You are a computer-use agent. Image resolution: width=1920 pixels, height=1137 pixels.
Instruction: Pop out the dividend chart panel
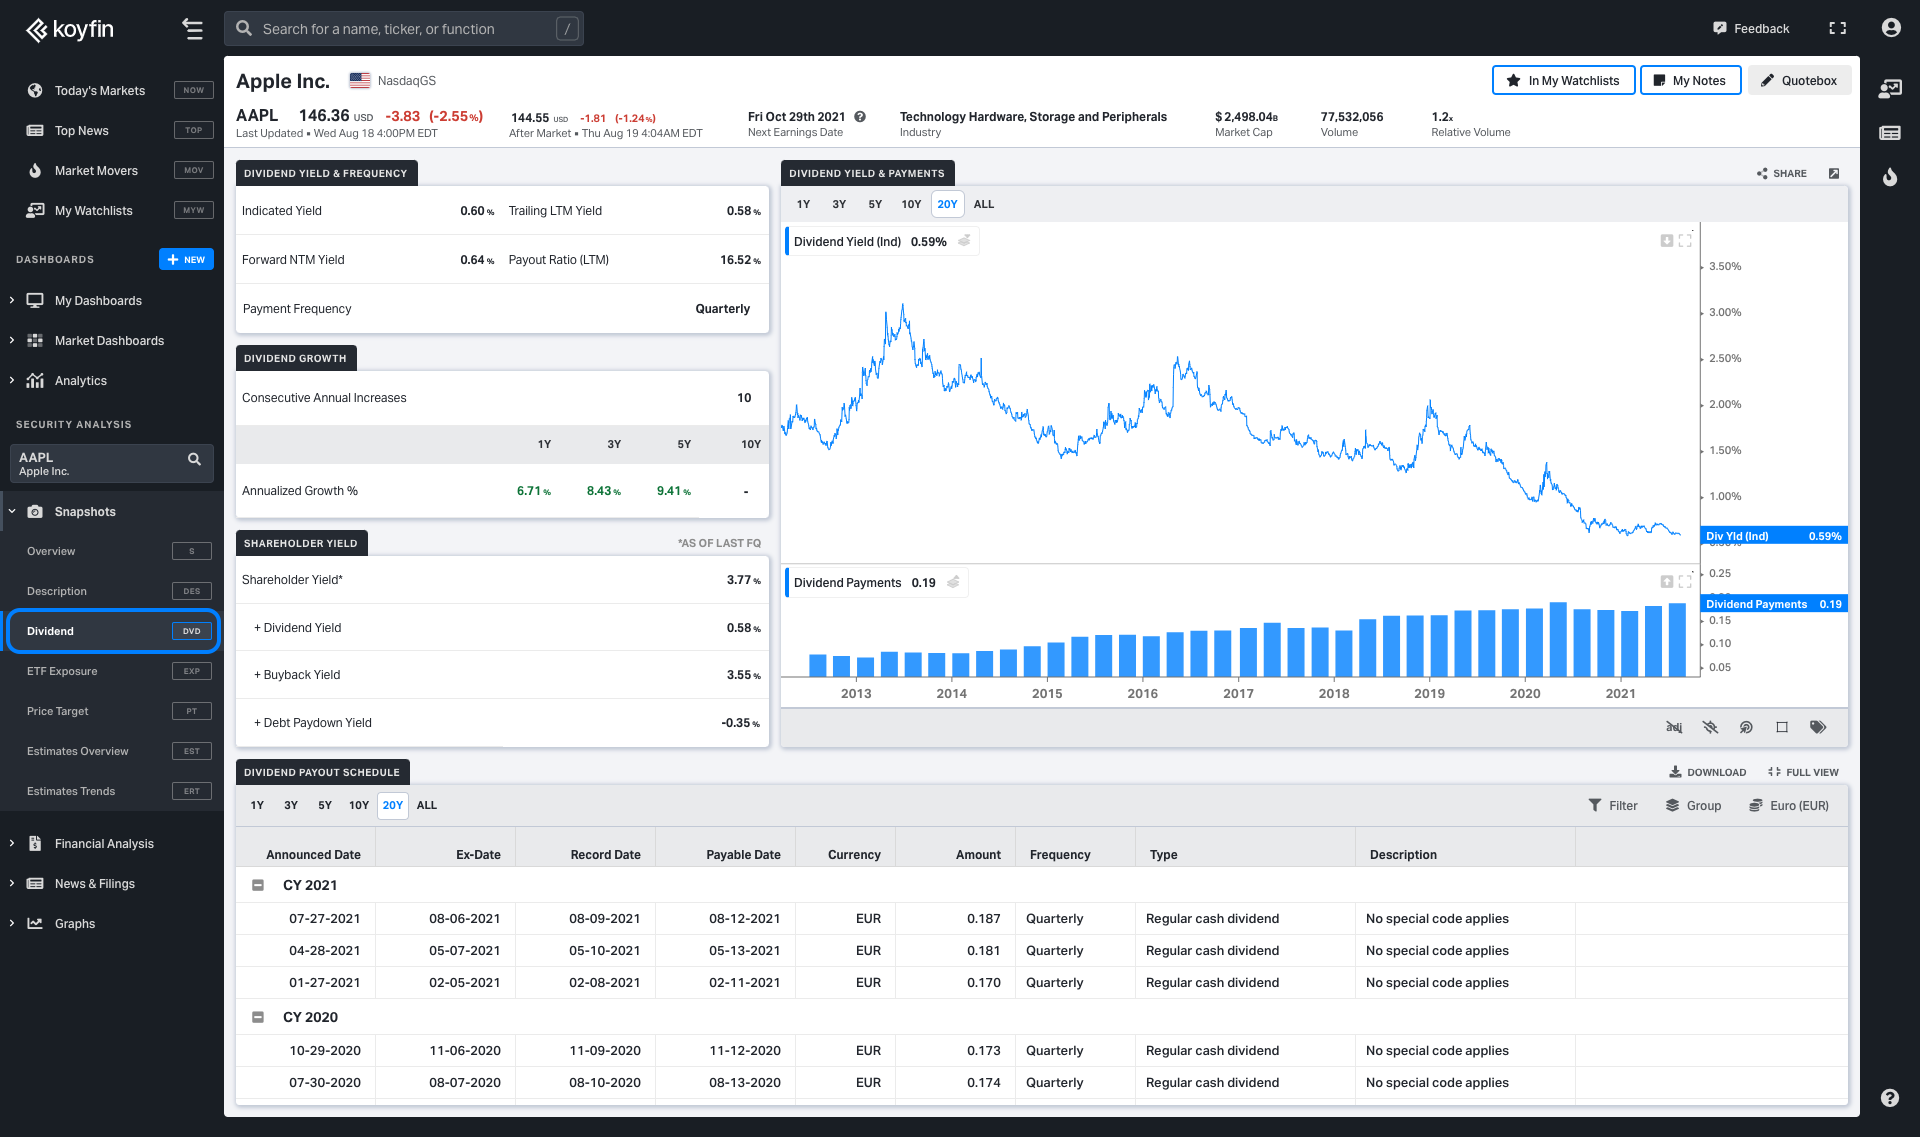coord(1834,174)
